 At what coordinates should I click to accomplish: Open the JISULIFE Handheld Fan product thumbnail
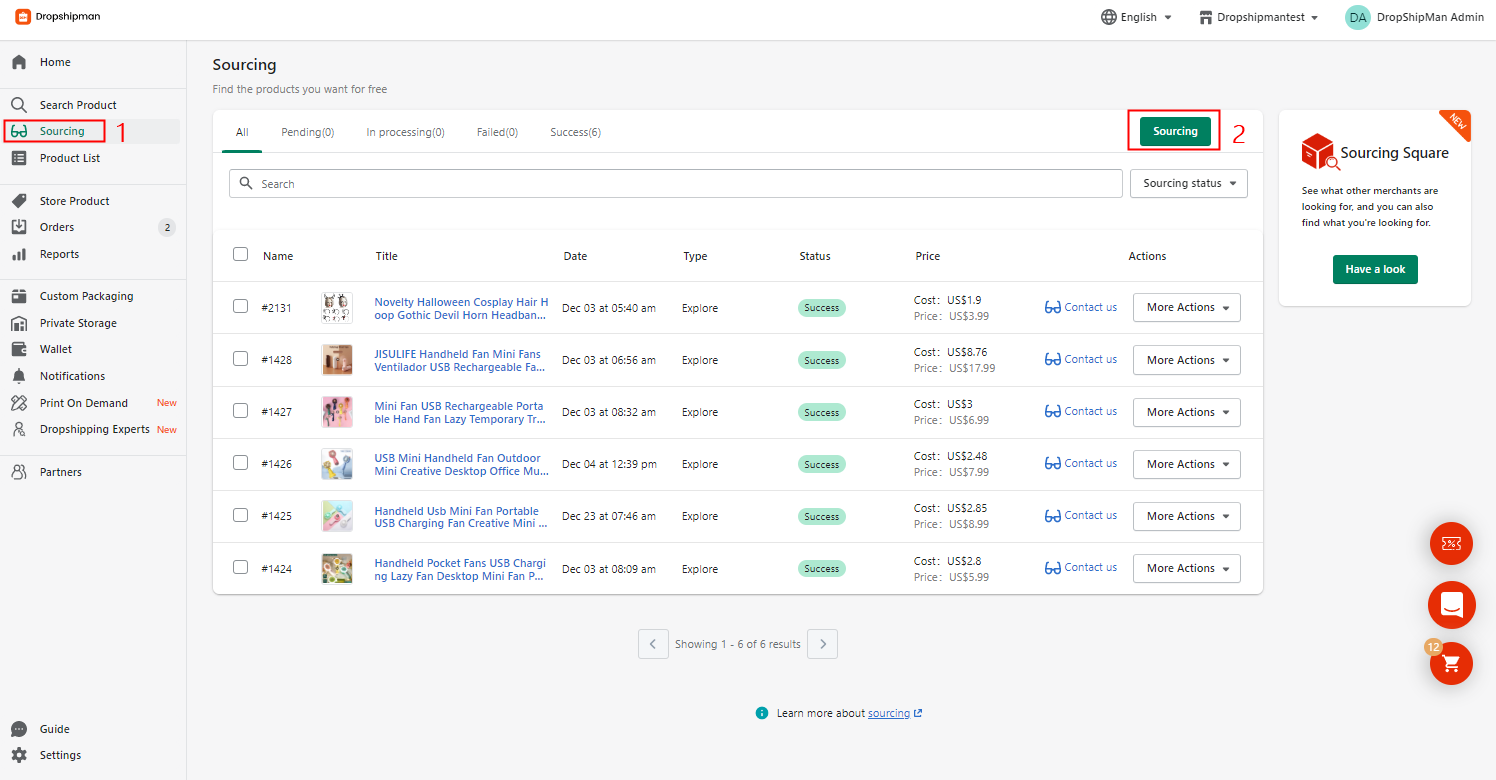click(337, 360)
